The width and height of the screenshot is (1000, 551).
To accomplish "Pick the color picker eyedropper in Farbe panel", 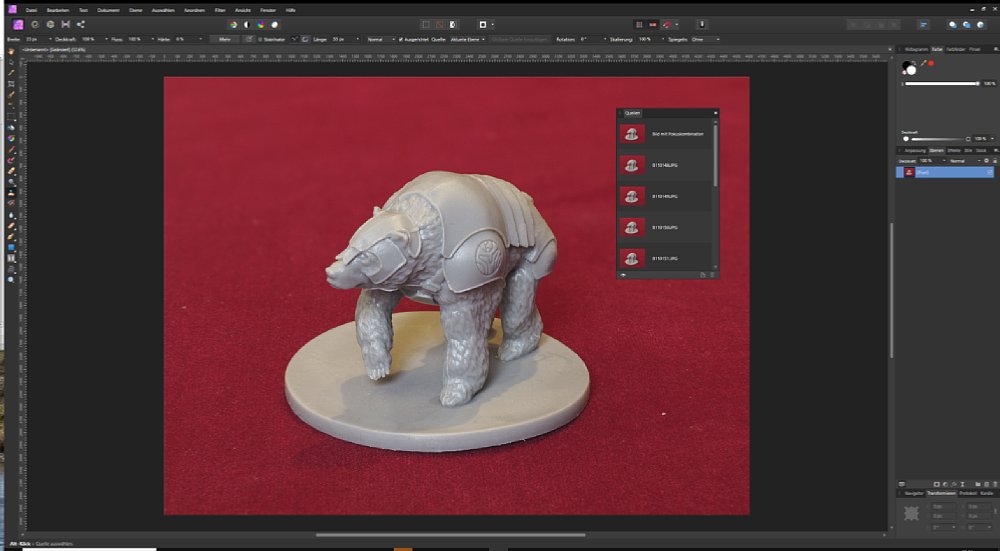I will (x=923, y=63).
